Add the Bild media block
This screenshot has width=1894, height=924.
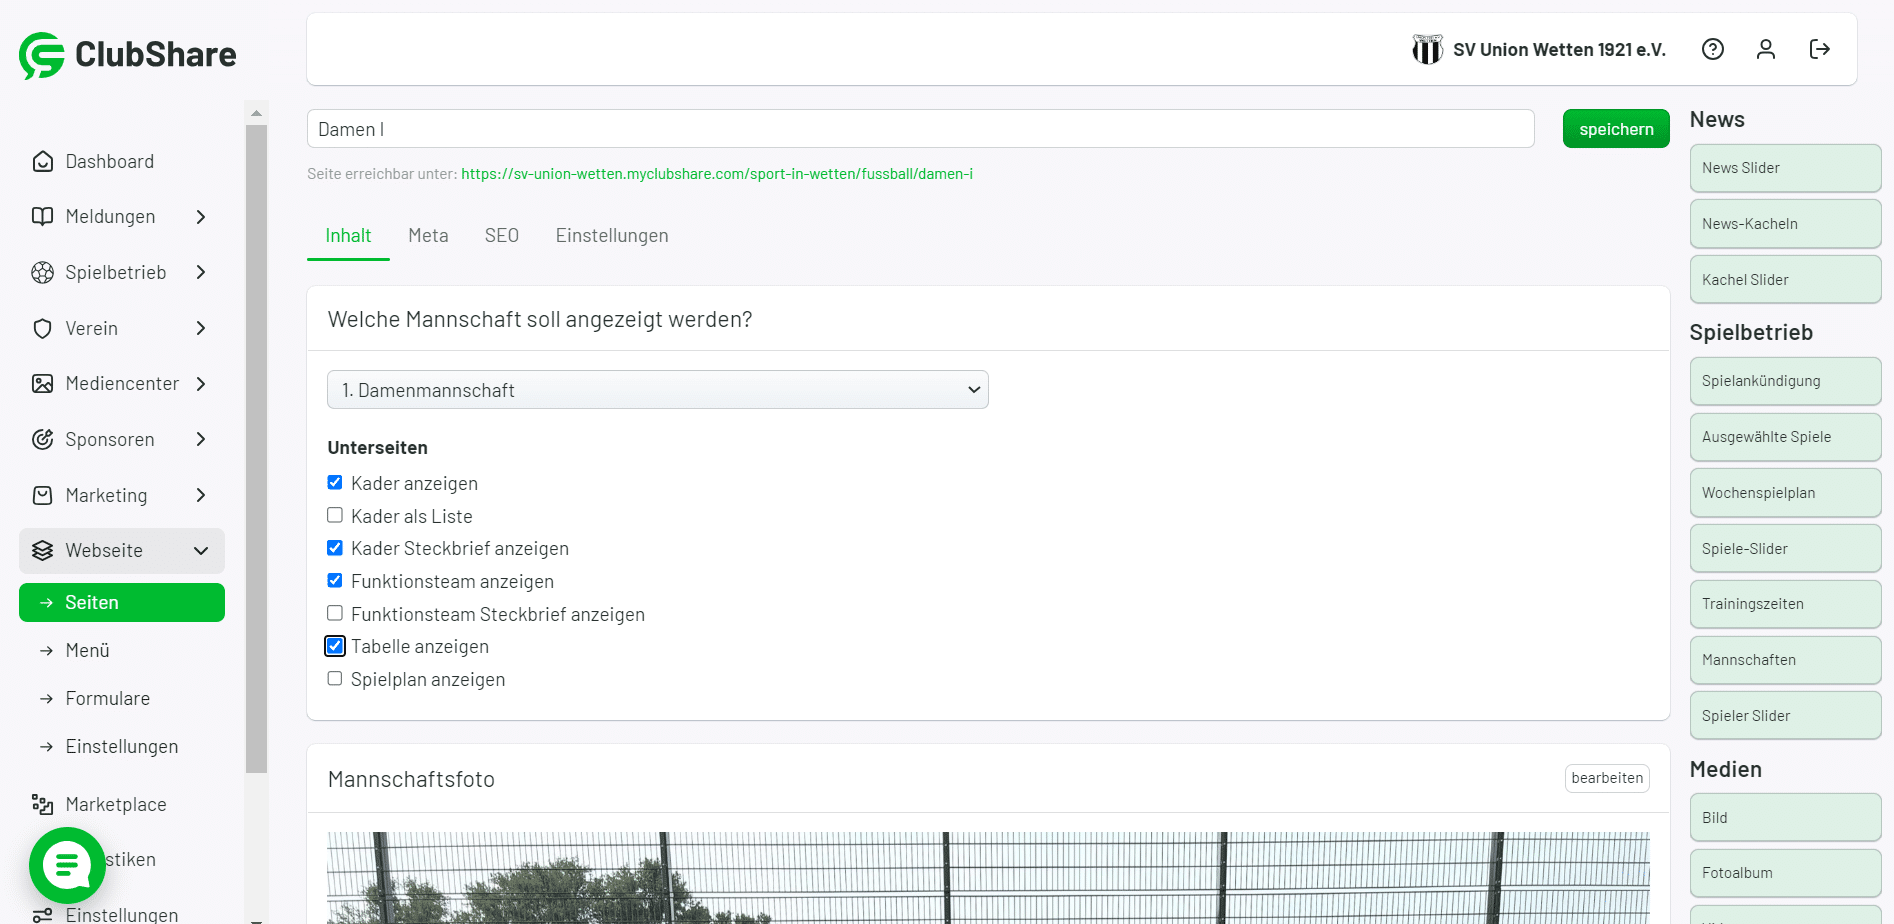[1785, 818]
